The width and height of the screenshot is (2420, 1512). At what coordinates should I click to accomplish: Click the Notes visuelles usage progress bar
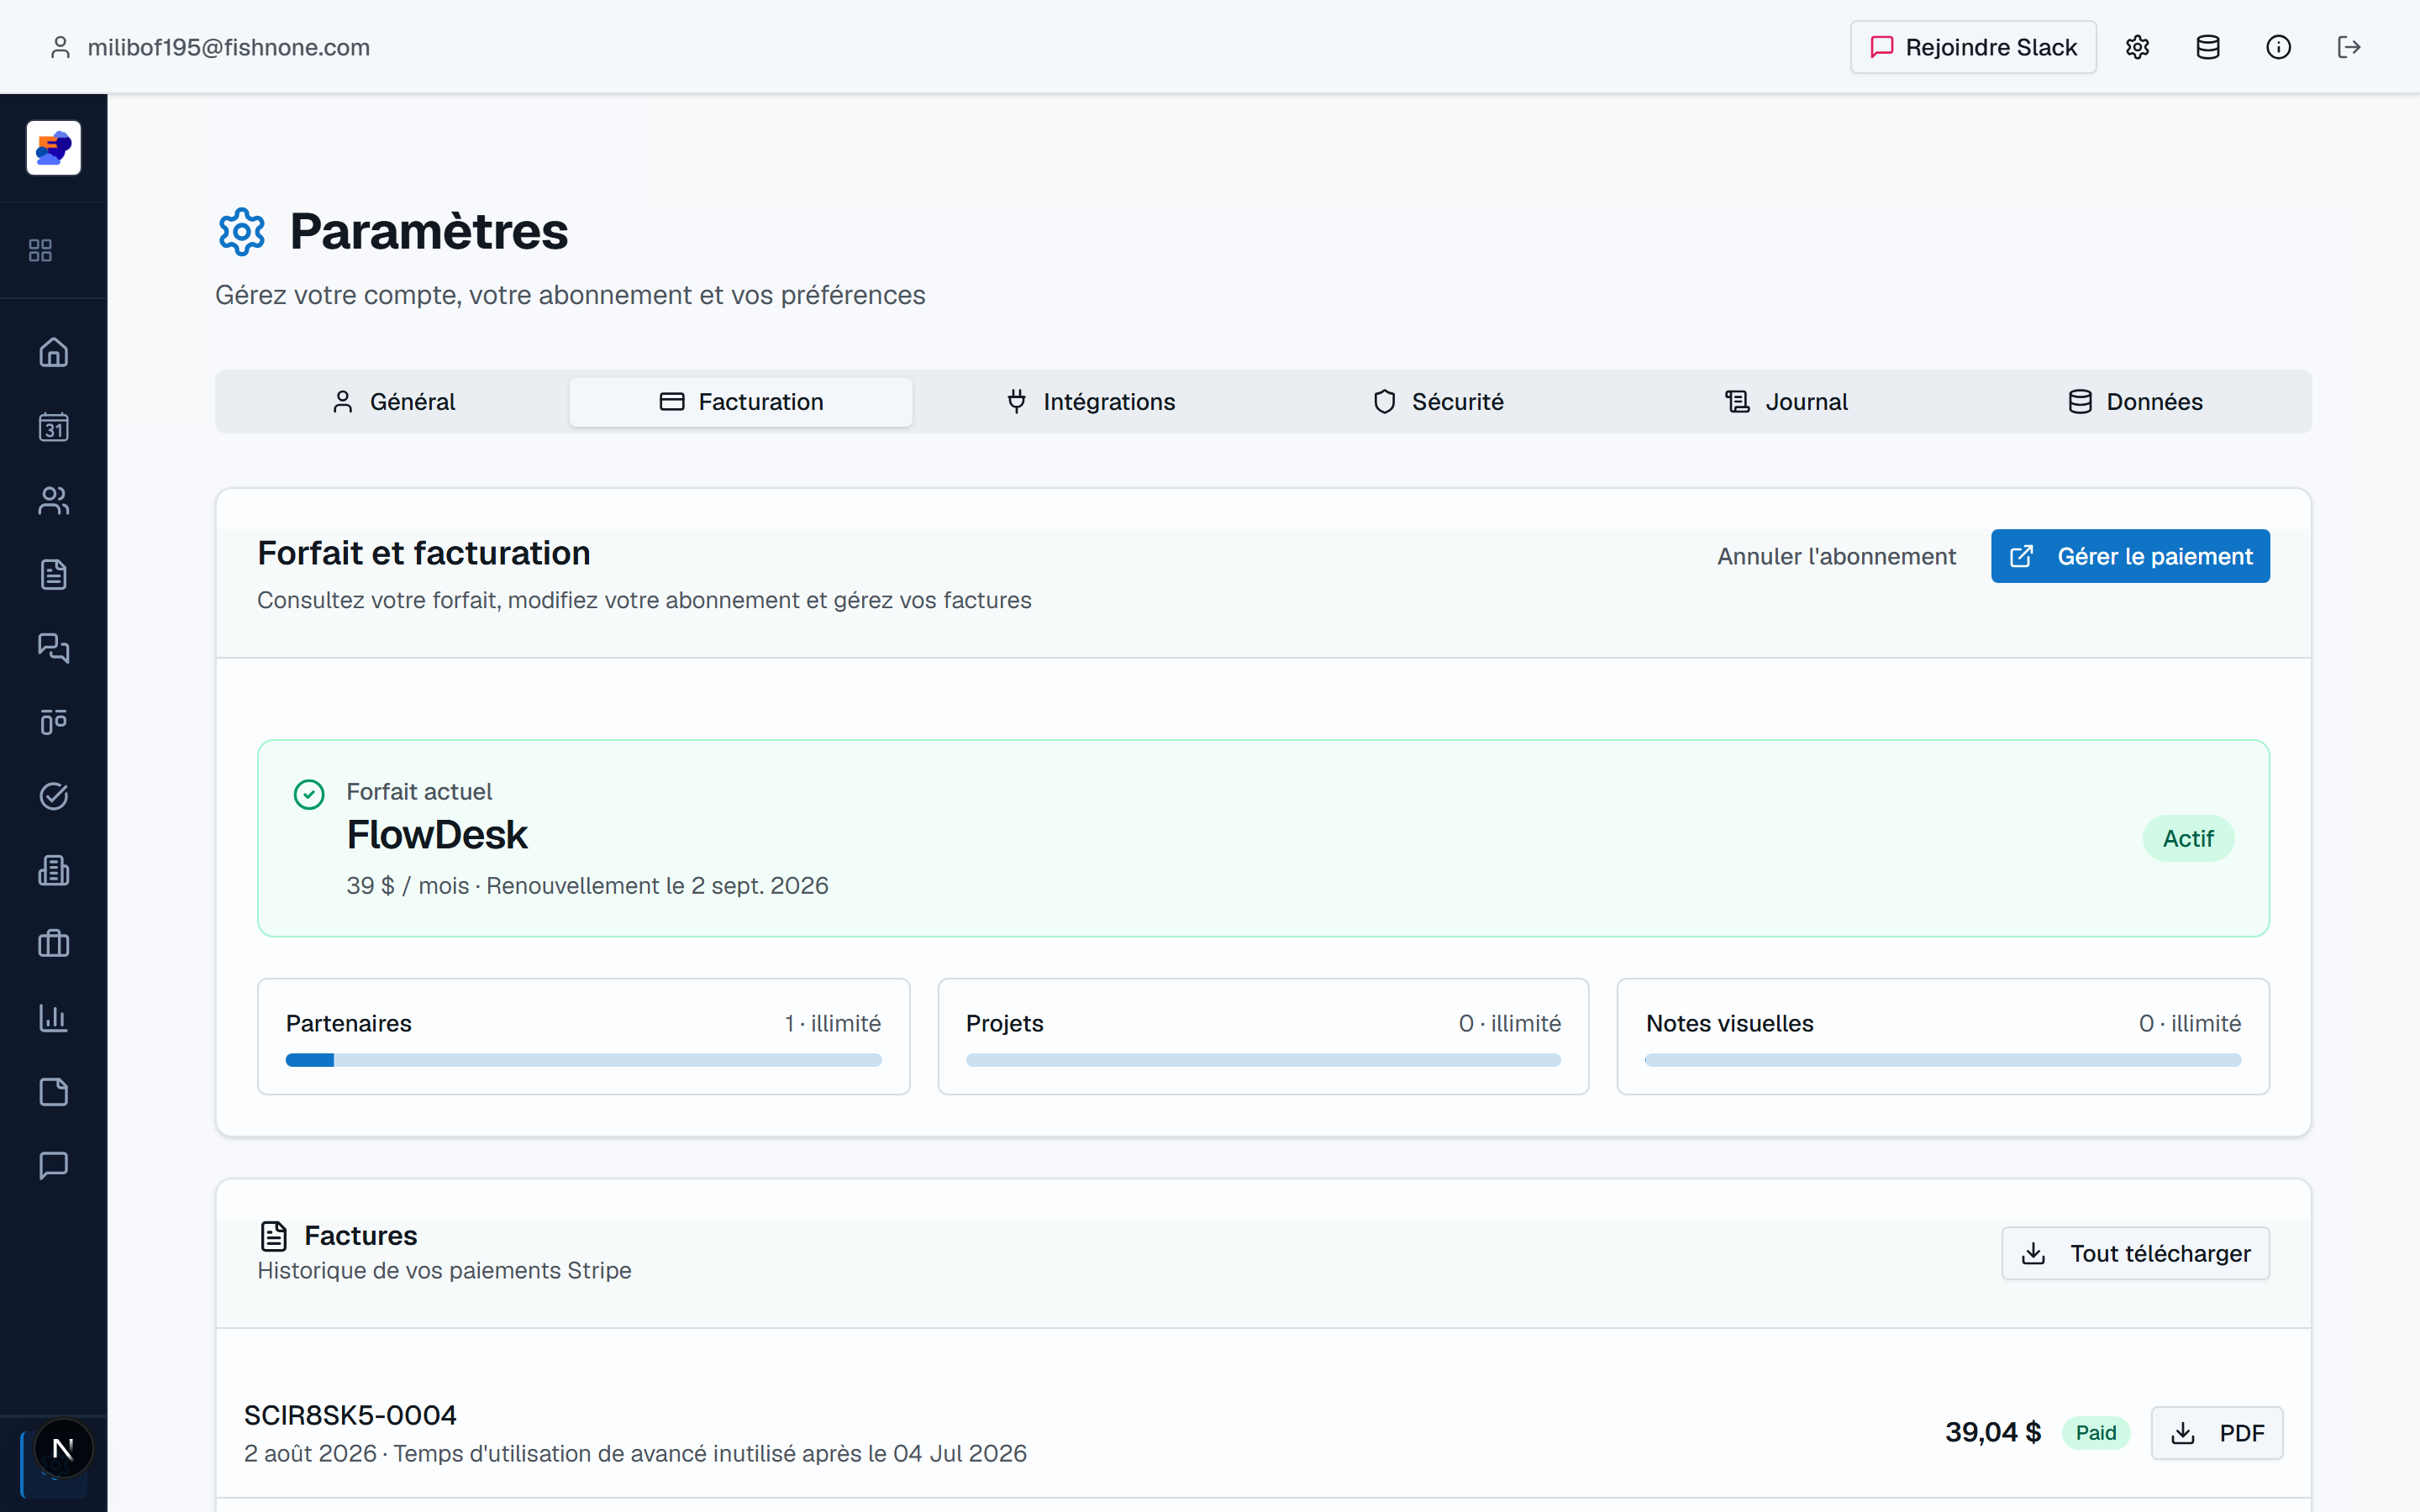pos(1943,1060)
